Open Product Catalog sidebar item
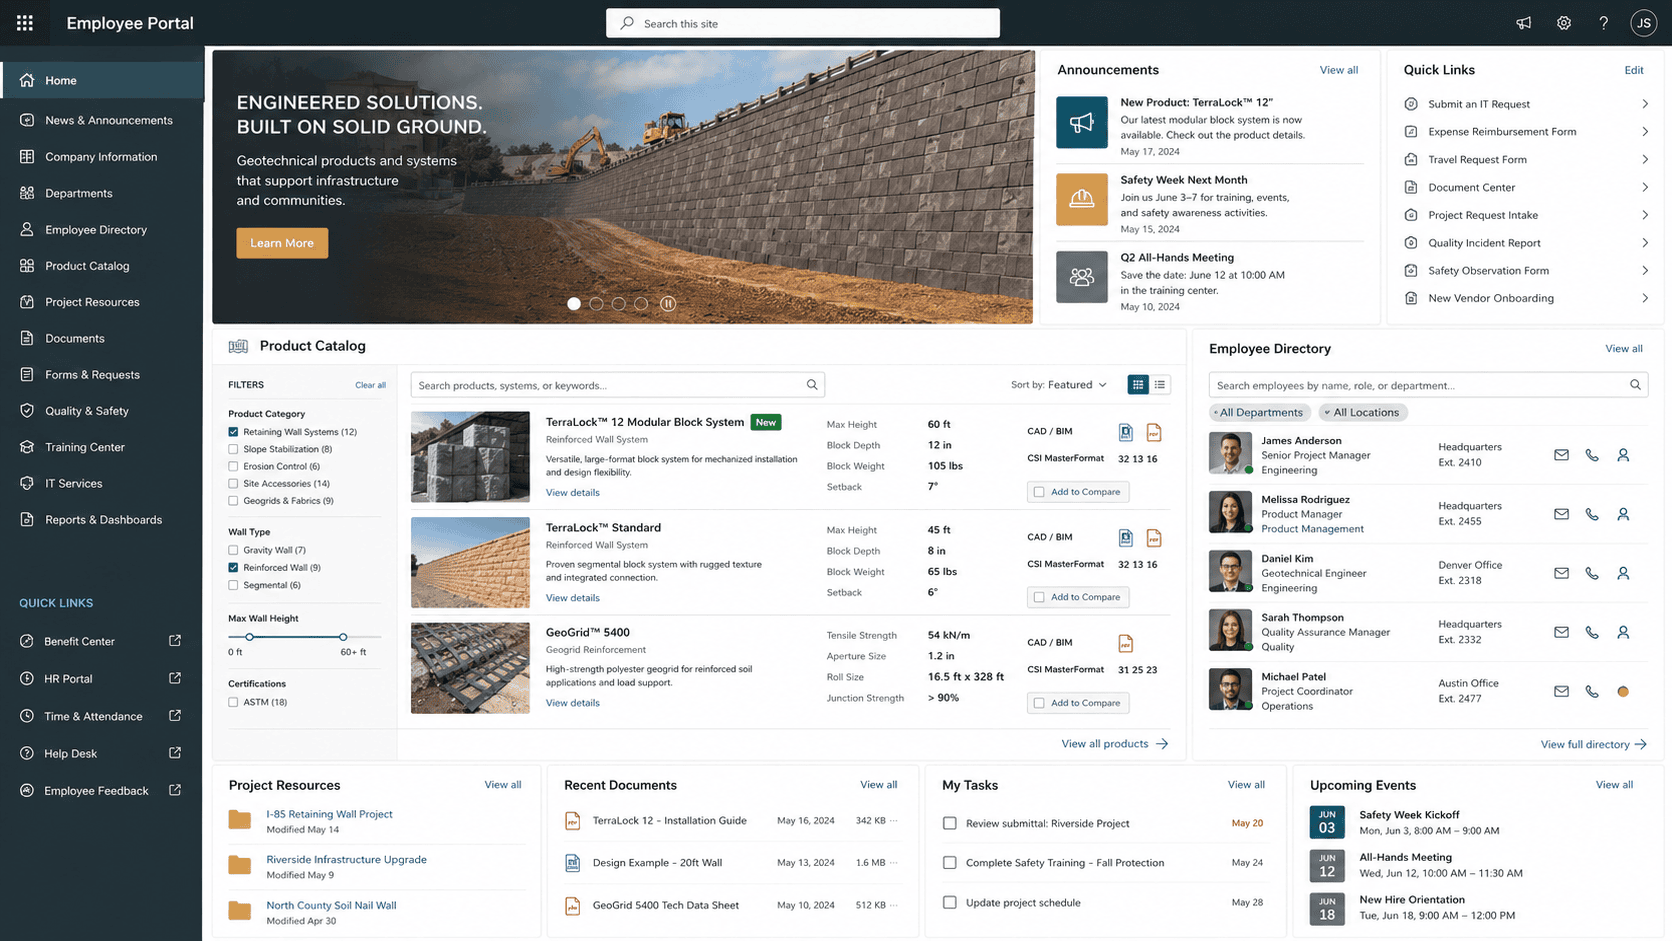 [x=102, y=266]
